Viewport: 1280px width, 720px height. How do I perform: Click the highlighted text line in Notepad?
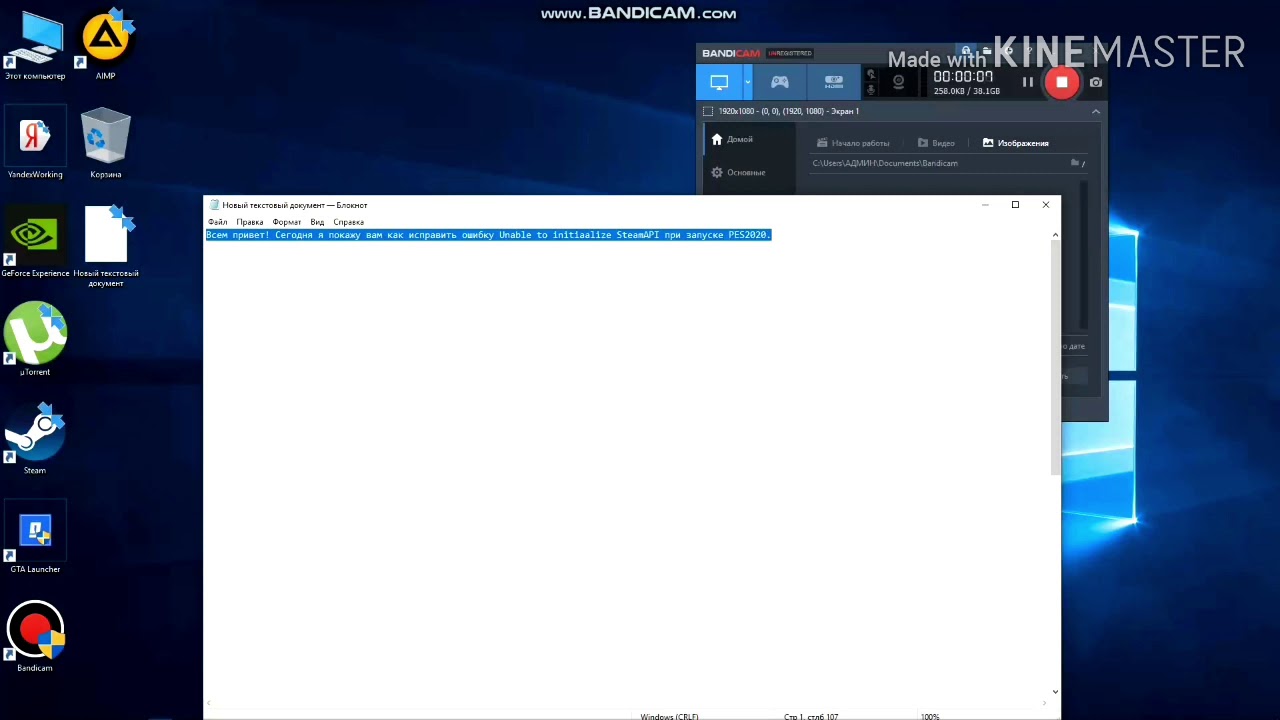(x=488, y=235)
